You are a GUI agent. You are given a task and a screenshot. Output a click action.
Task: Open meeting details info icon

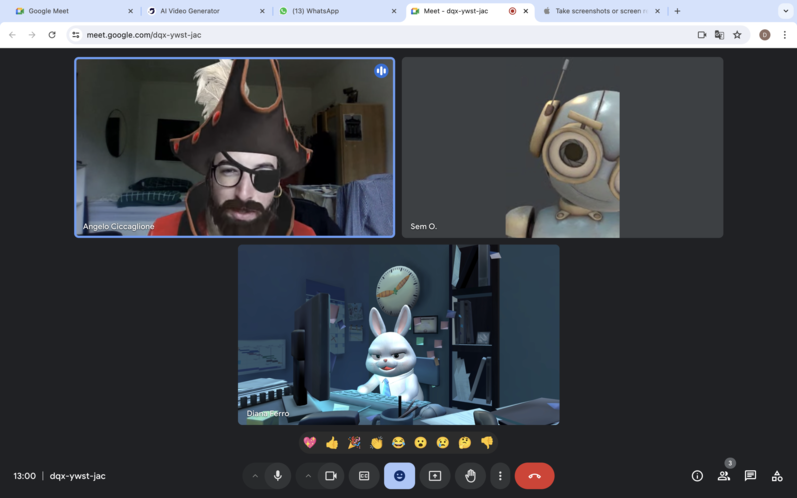(x=697, y=476)
